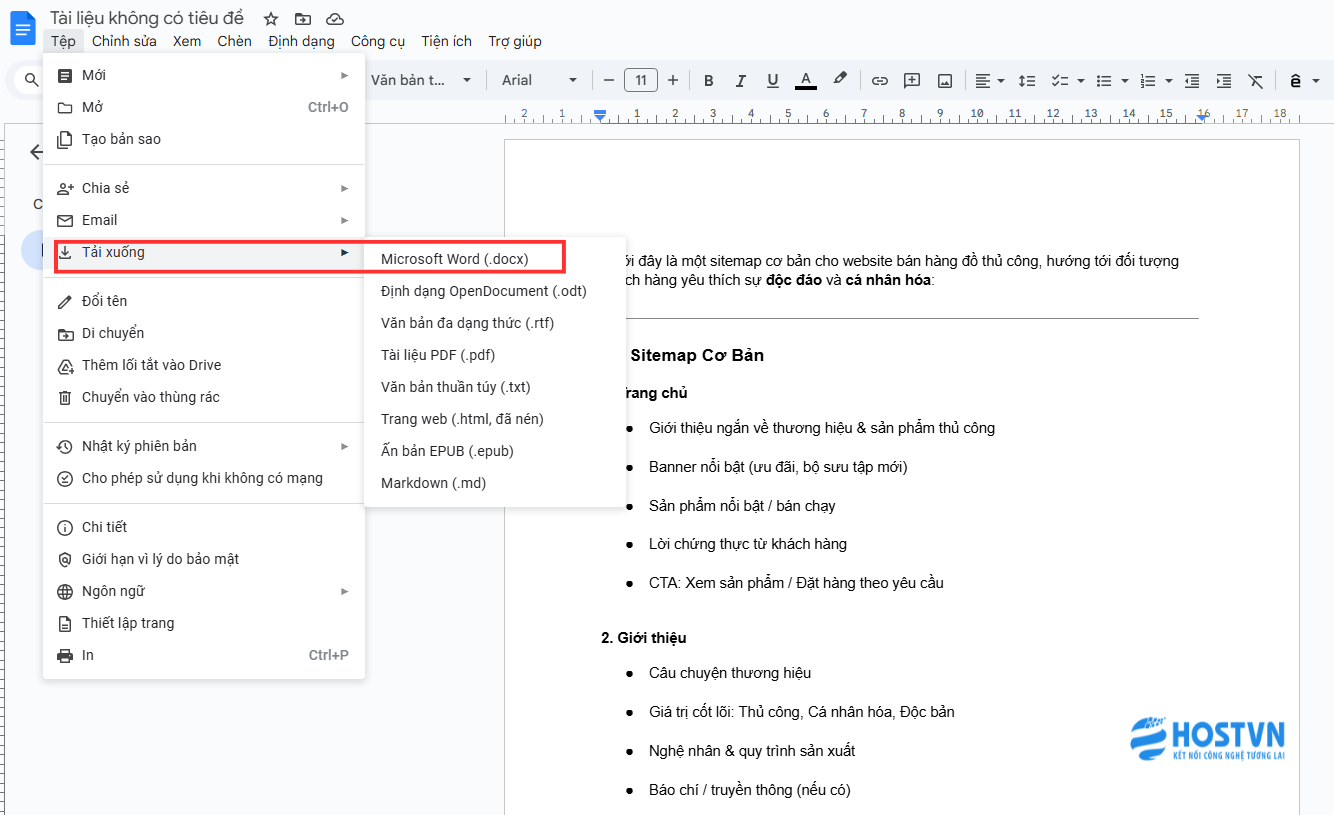
Task: Download as Microsoft Word (.docx)
Action: point(495,259)
